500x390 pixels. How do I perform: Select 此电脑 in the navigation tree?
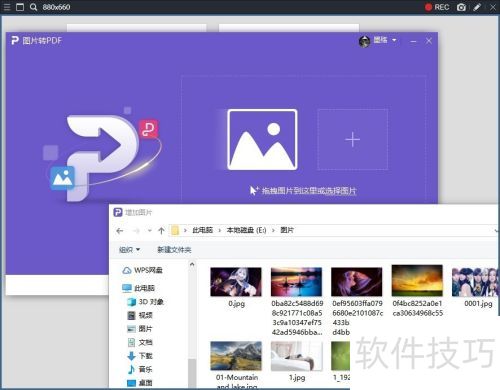[138, 288]
